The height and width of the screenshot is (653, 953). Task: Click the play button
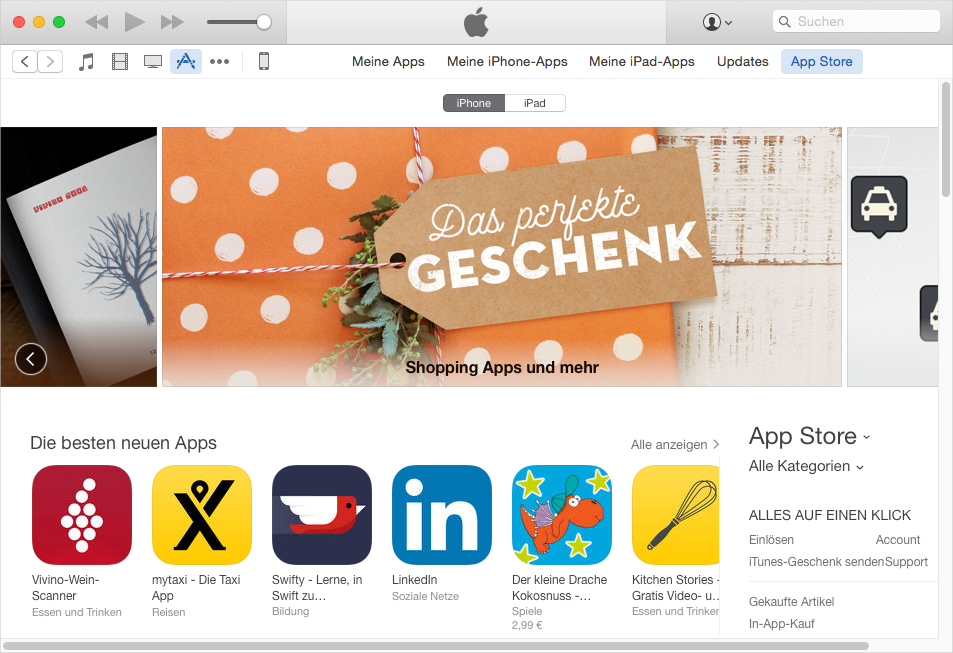pyautogui.click(x=134, y=22)
